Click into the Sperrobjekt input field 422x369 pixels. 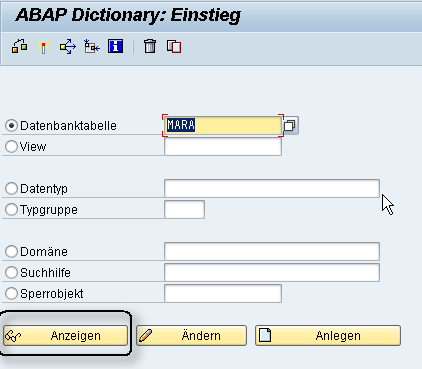coord(223,293)
